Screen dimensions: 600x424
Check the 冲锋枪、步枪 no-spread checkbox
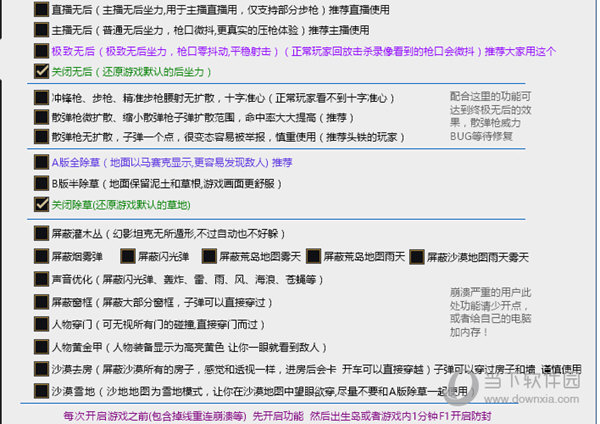tap(41, 98)
